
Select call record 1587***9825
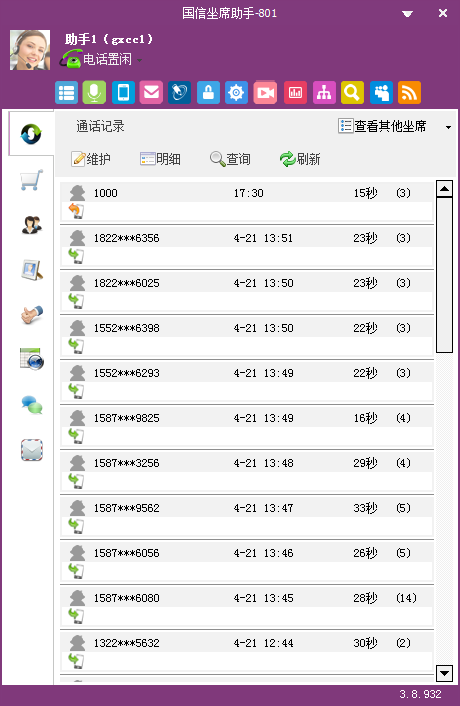247,427
